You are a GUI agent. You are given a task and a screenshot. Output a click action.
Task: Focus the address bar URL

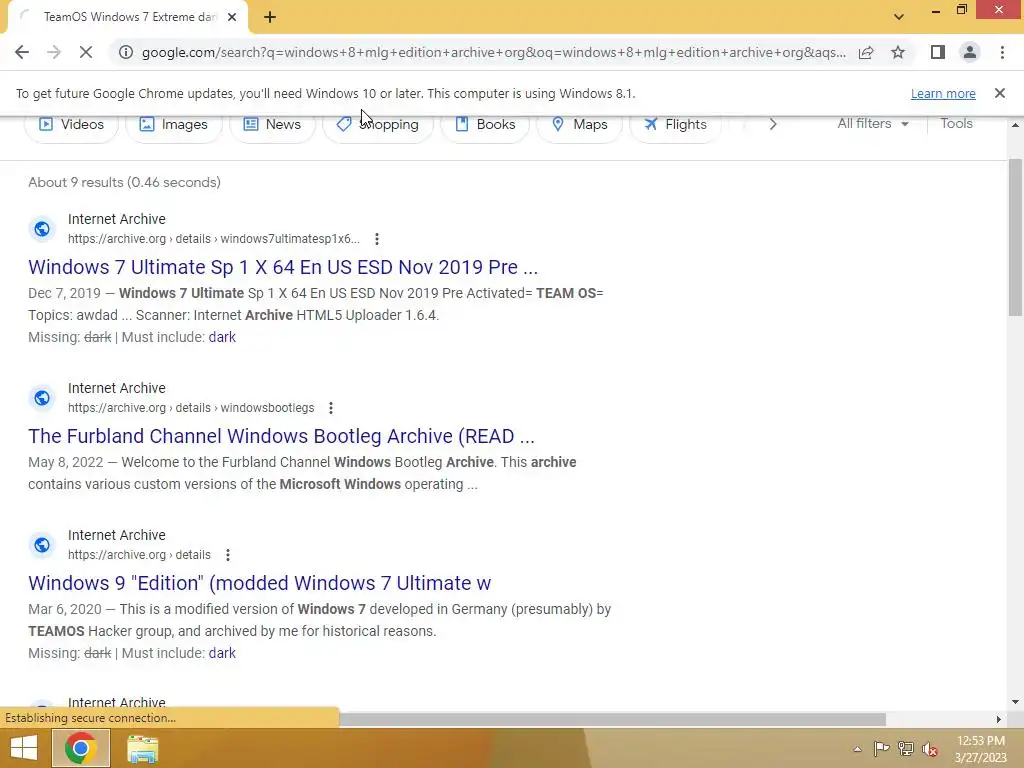coord(493,52)
